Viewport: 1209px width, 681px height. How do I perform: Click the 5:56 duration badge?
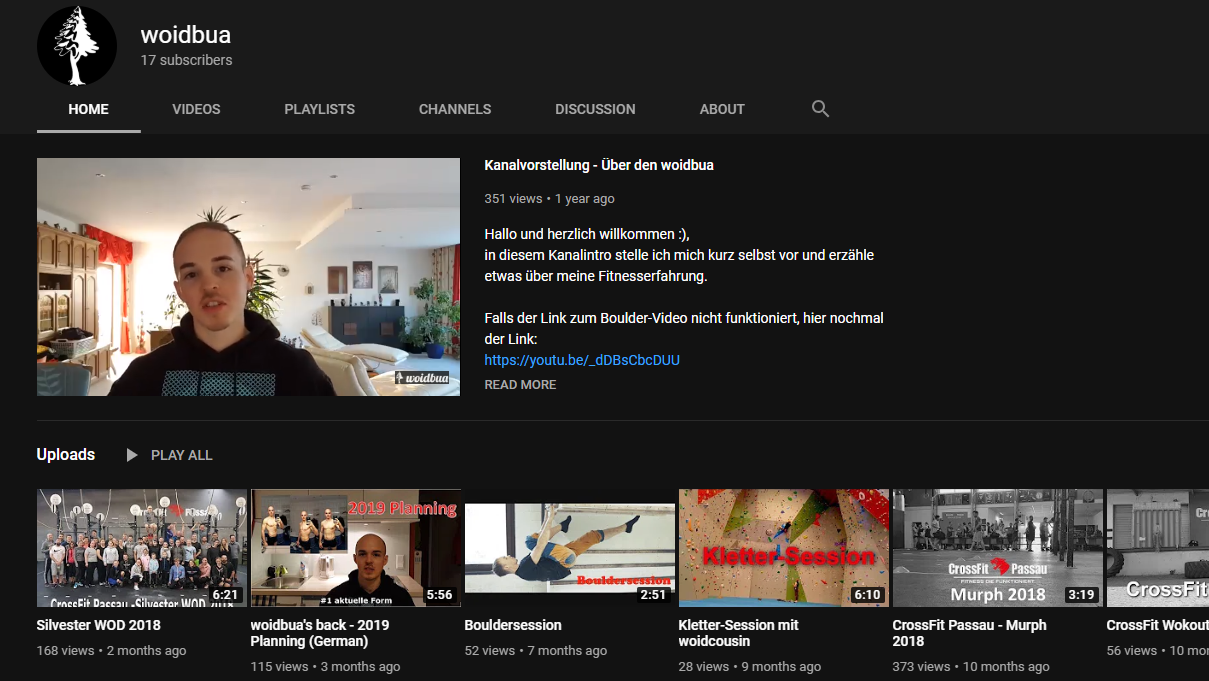click(440, 595)
